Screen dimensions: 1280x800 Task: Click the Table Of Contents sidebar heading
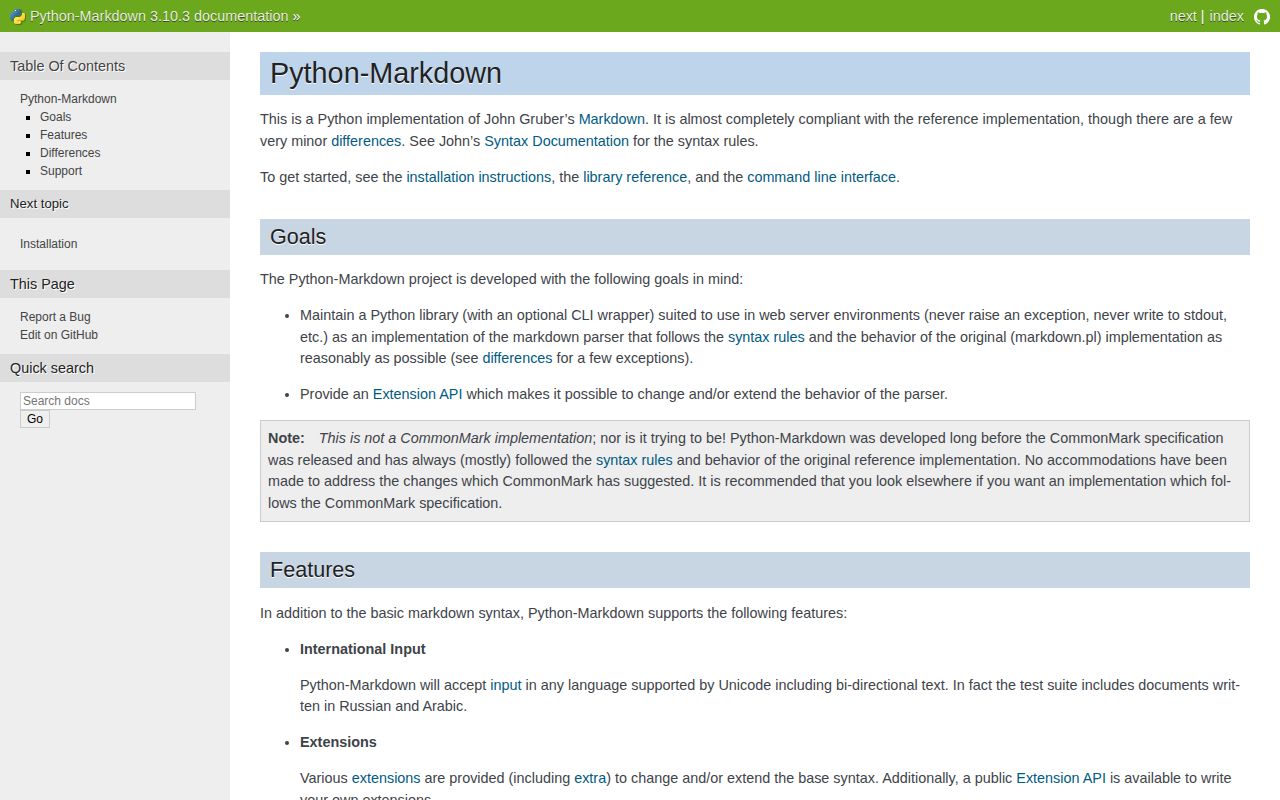coord(115,66)
